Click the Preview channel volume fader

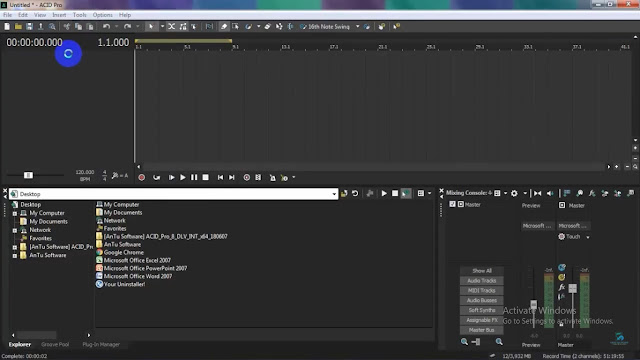pos(533,304)
